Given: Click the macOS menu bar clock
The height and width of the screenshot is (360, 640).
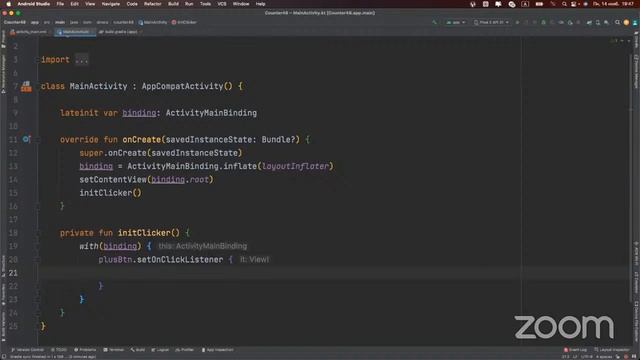Looking at the screenshot, I should 613,4.
